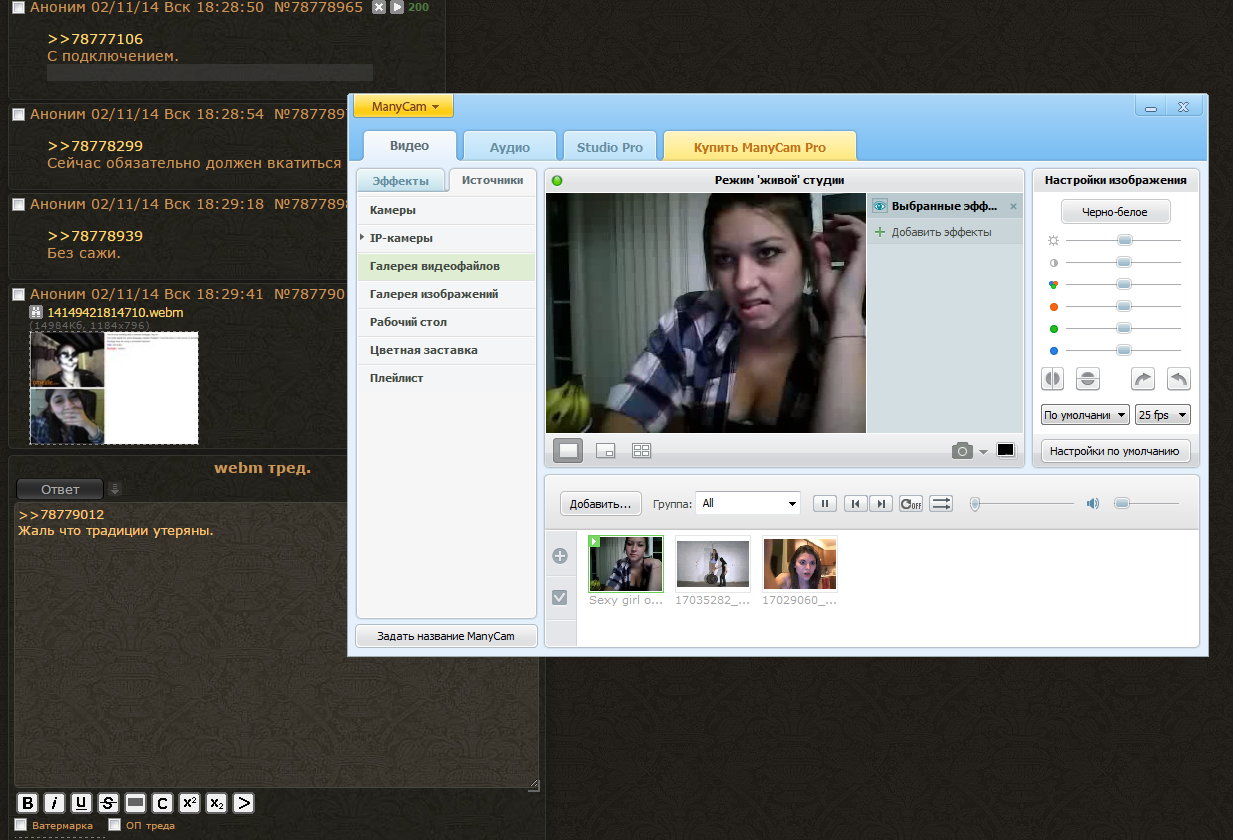Toggle the eye icon of Выбранные эффекты
Image resolution: width=1233 pixels, height=840 pixels.
coord(880,206)
